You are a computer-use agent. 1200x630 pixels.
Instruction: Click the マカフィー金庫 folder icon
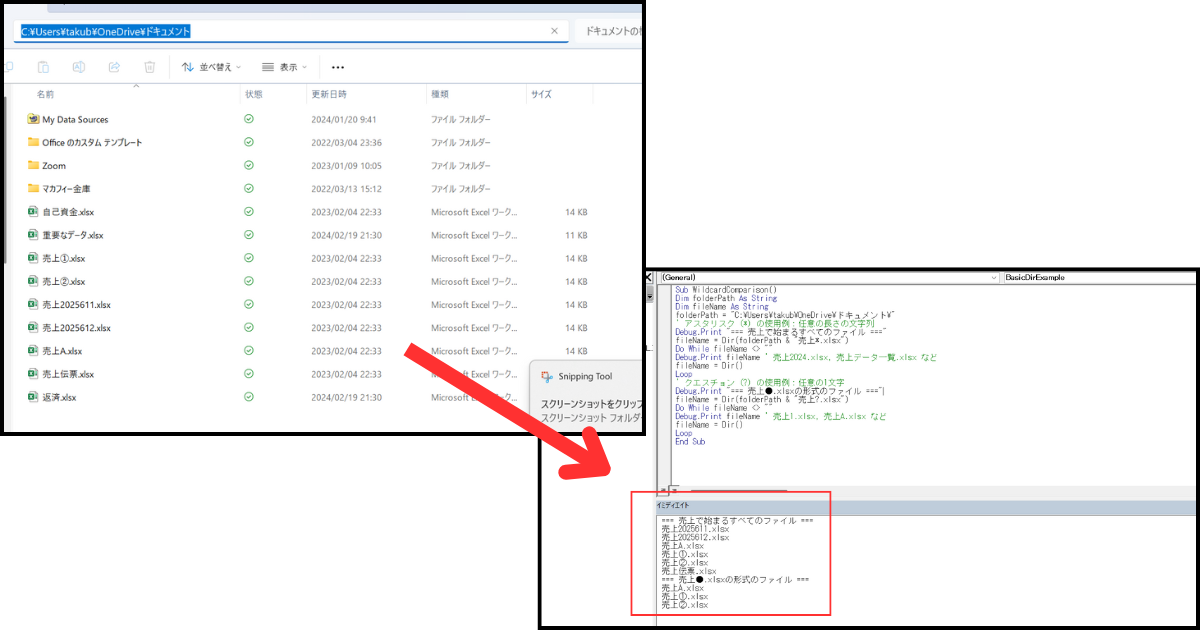33,188
